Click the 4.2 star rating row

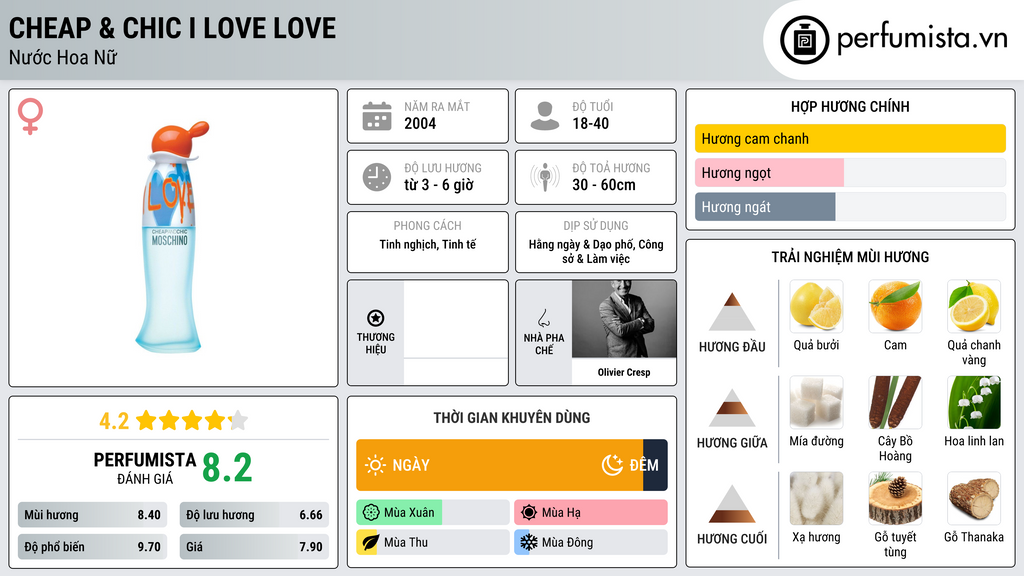coord(173,421)
